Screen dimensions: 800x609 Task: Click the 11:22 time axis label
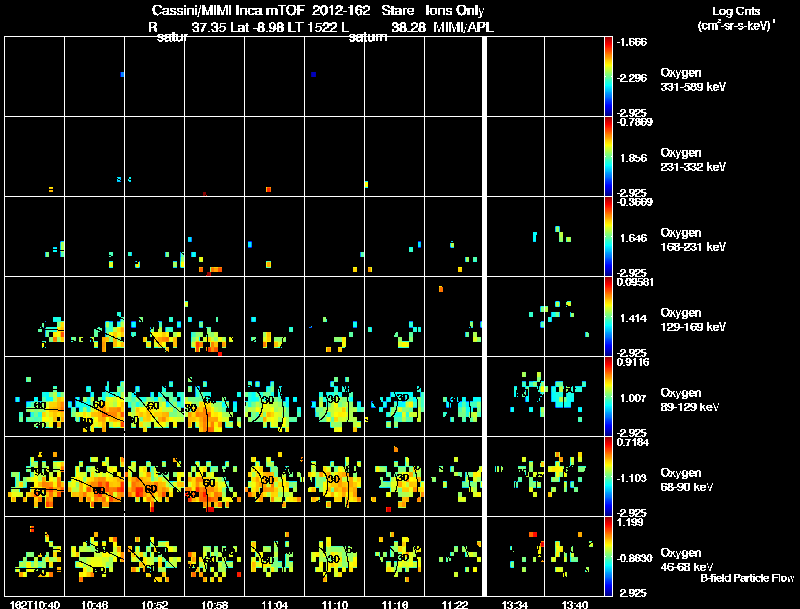click(x=454, y=605)
